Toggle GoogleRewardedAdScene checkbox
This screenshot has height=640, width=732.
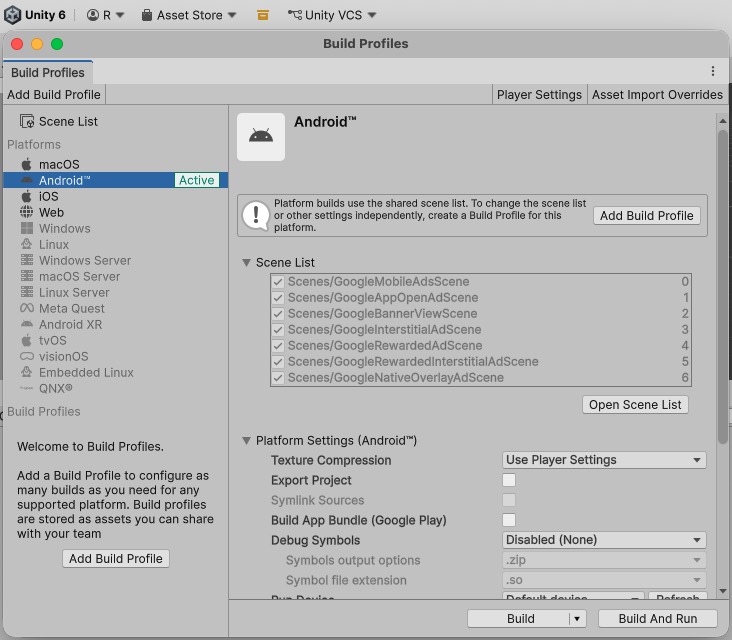pos(278,345)
